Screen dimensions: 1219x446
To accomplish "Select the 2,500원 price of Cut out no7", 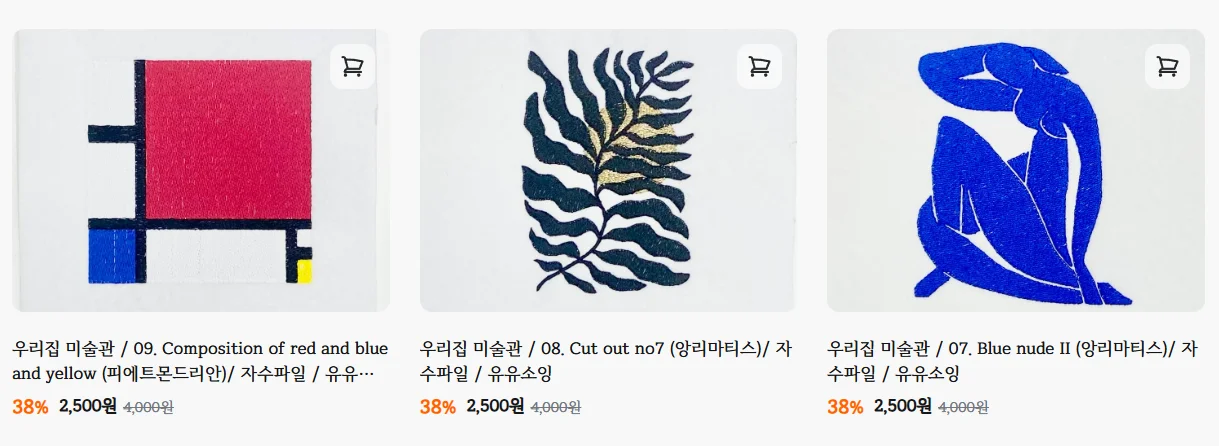I will [x=495, y=406].
